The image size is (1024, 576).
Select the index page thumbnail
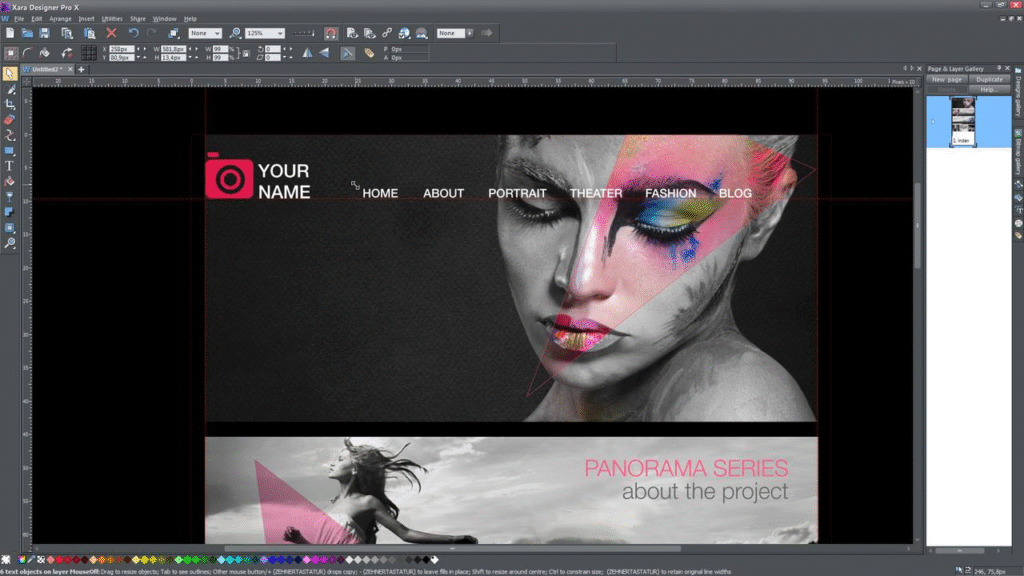962,120
